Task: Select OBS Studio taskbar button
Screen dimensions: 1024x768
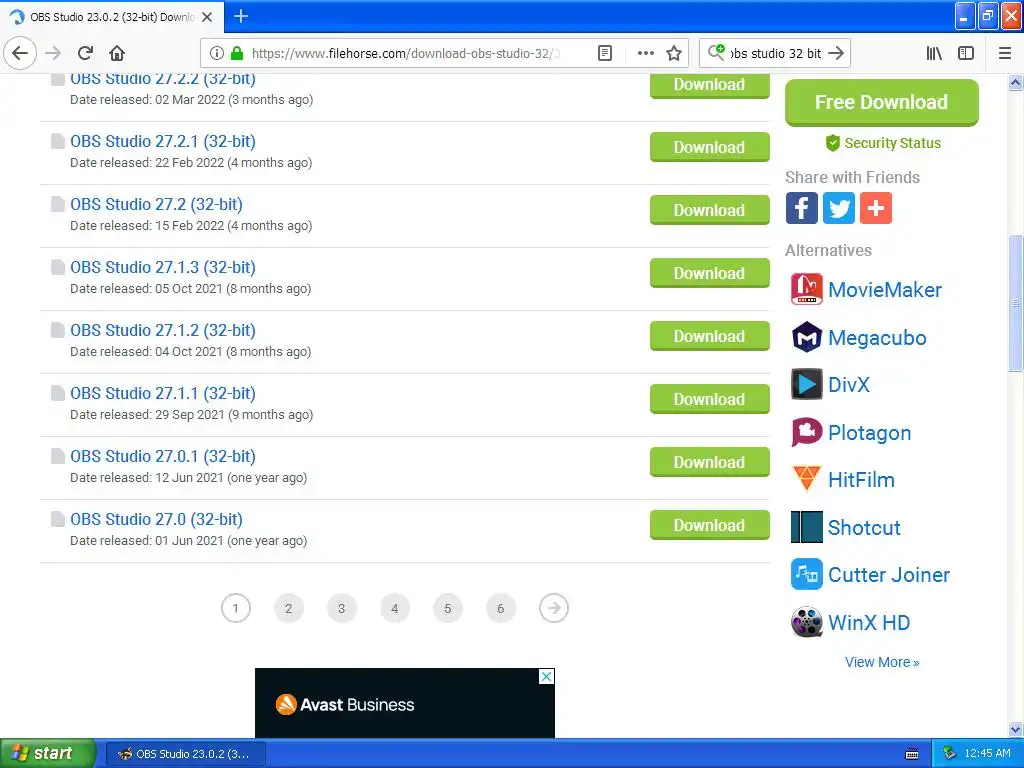Action: 185,754
